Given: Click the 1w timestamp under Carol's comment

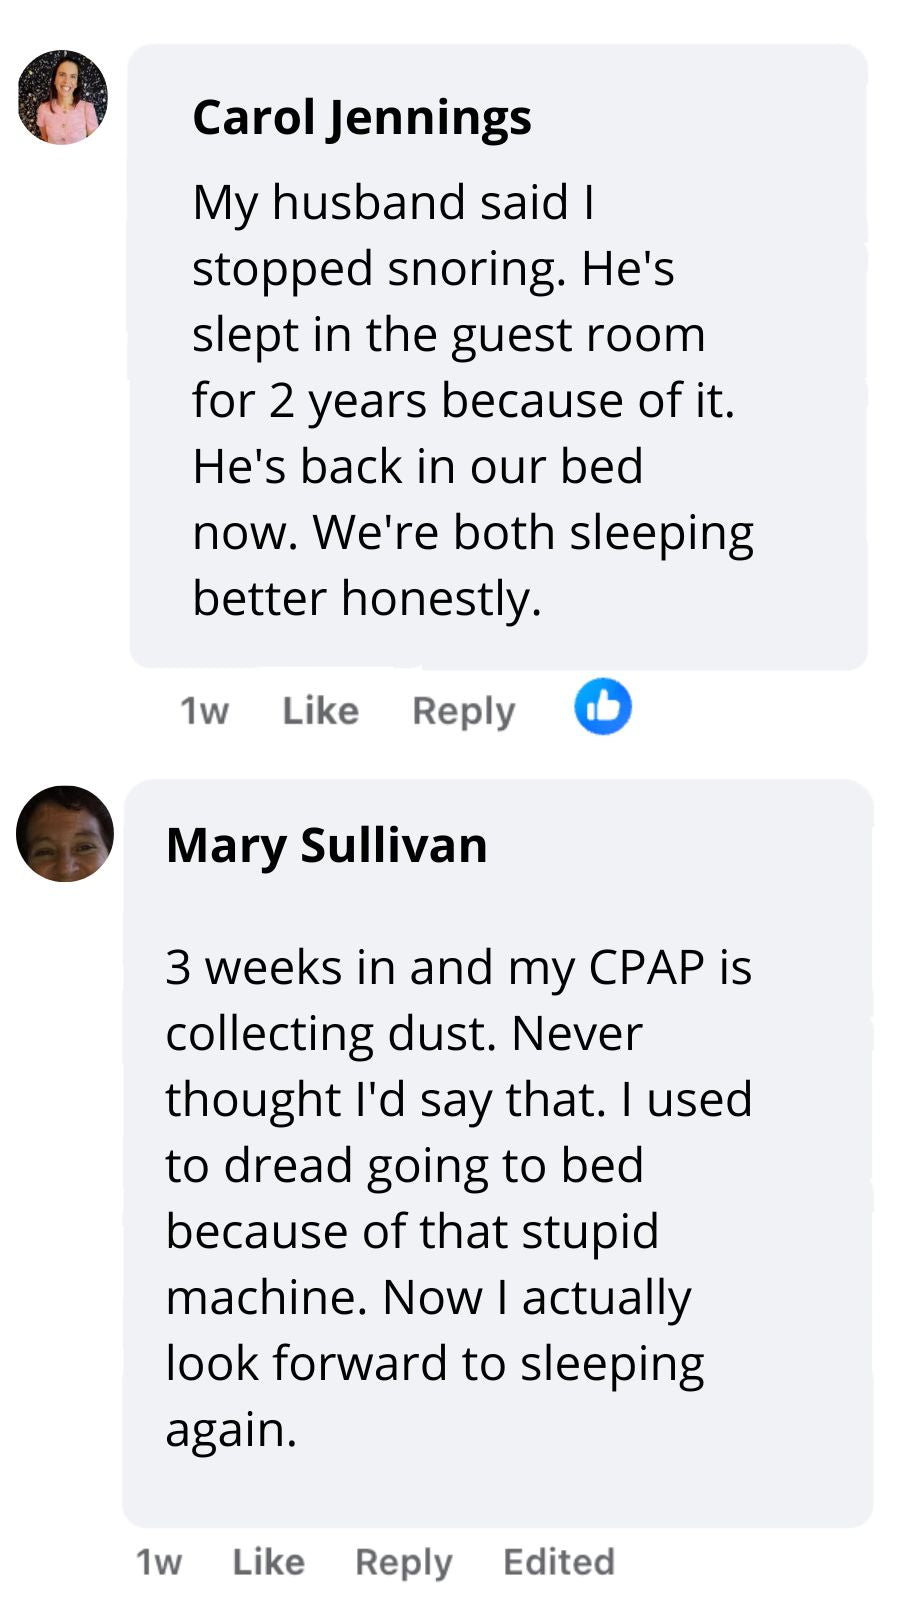Looking at the screenshot, I should point(204,711).
